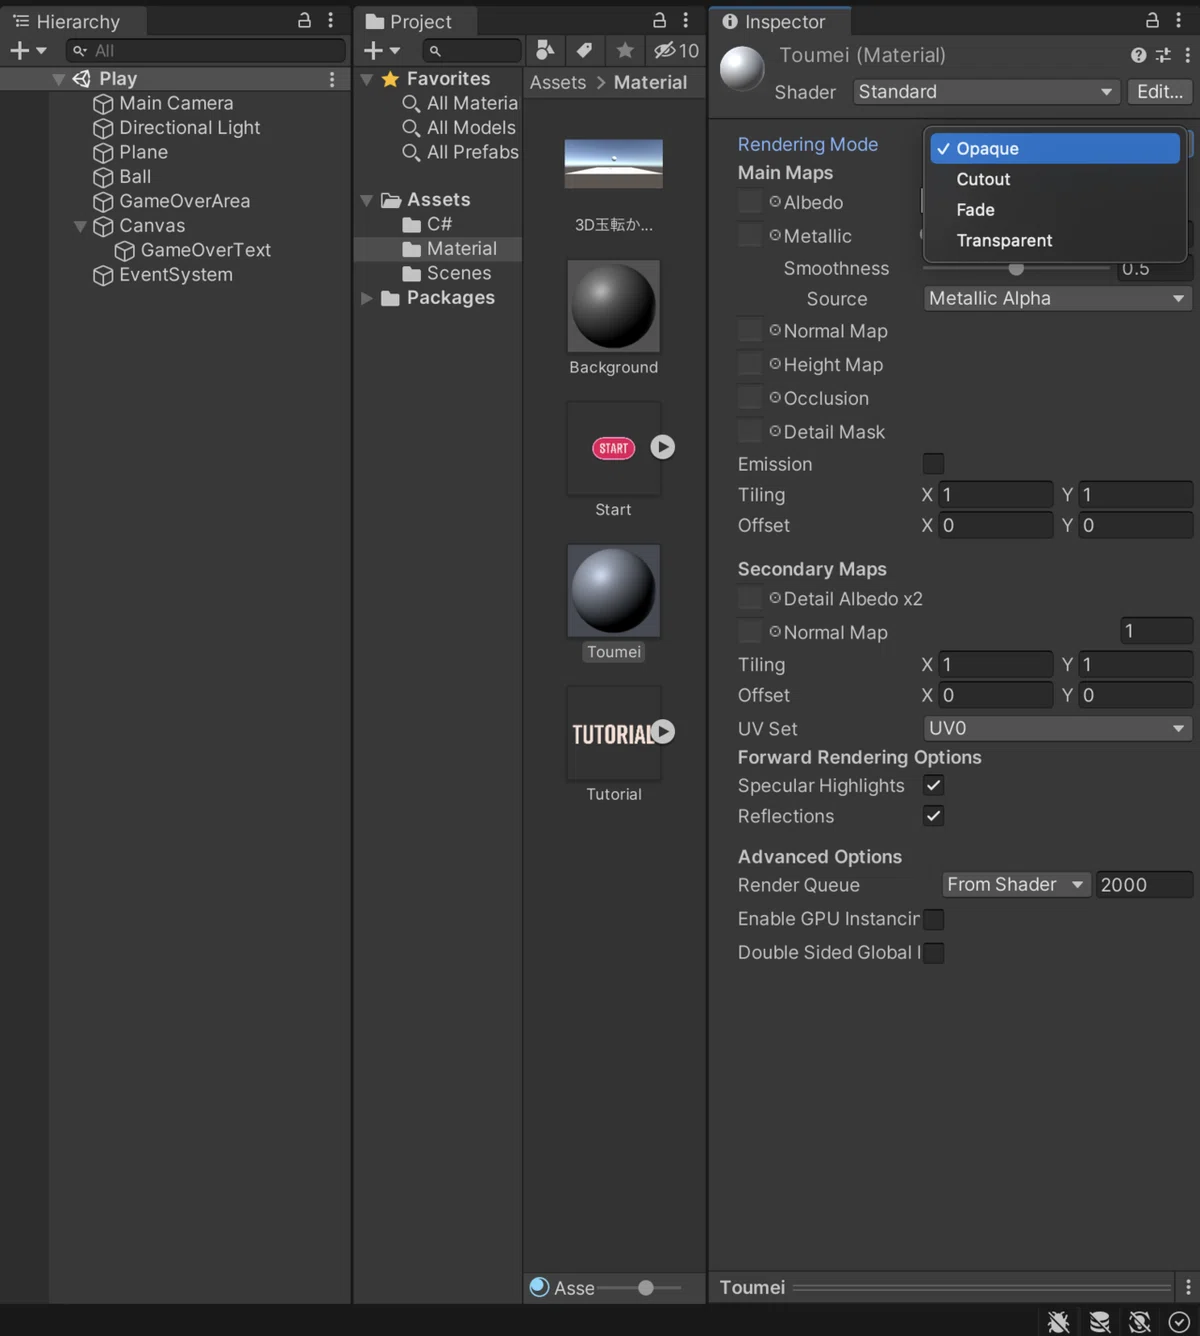
Task: Pick Albedo texture via circle selector
Action: 775,202
